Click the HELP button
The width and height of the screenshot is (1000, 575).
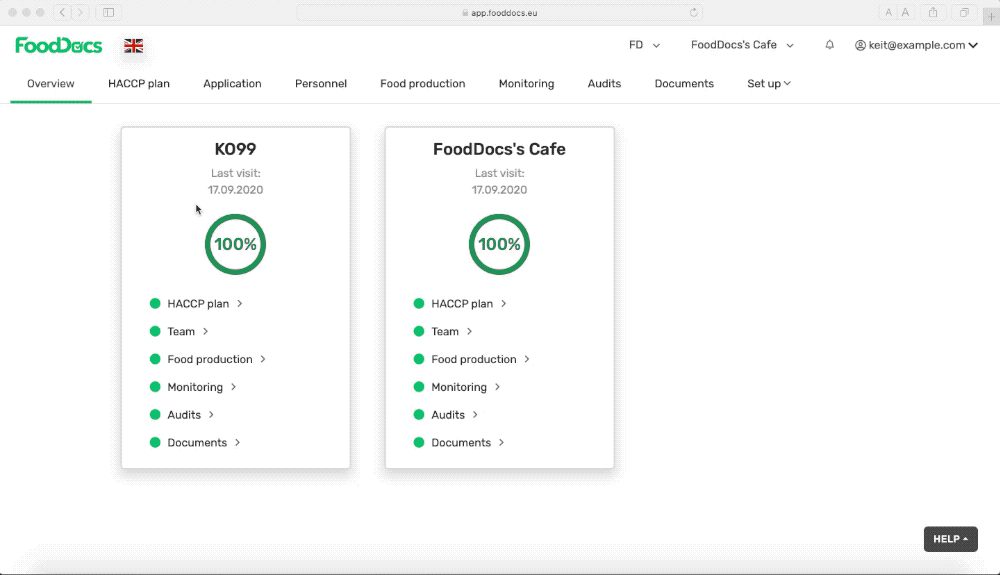click(x=951, y=539)
